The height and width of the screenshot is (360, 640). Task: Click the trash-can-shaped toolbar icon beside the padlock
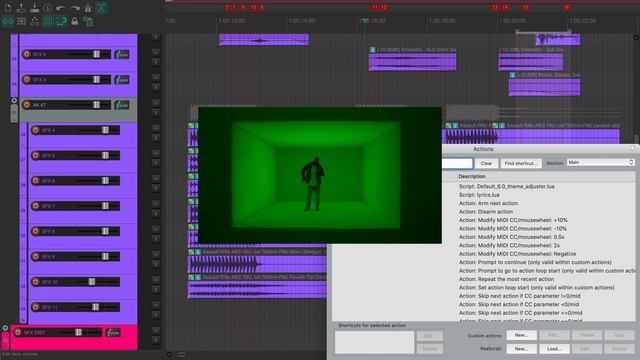click(x=88, y=21)
